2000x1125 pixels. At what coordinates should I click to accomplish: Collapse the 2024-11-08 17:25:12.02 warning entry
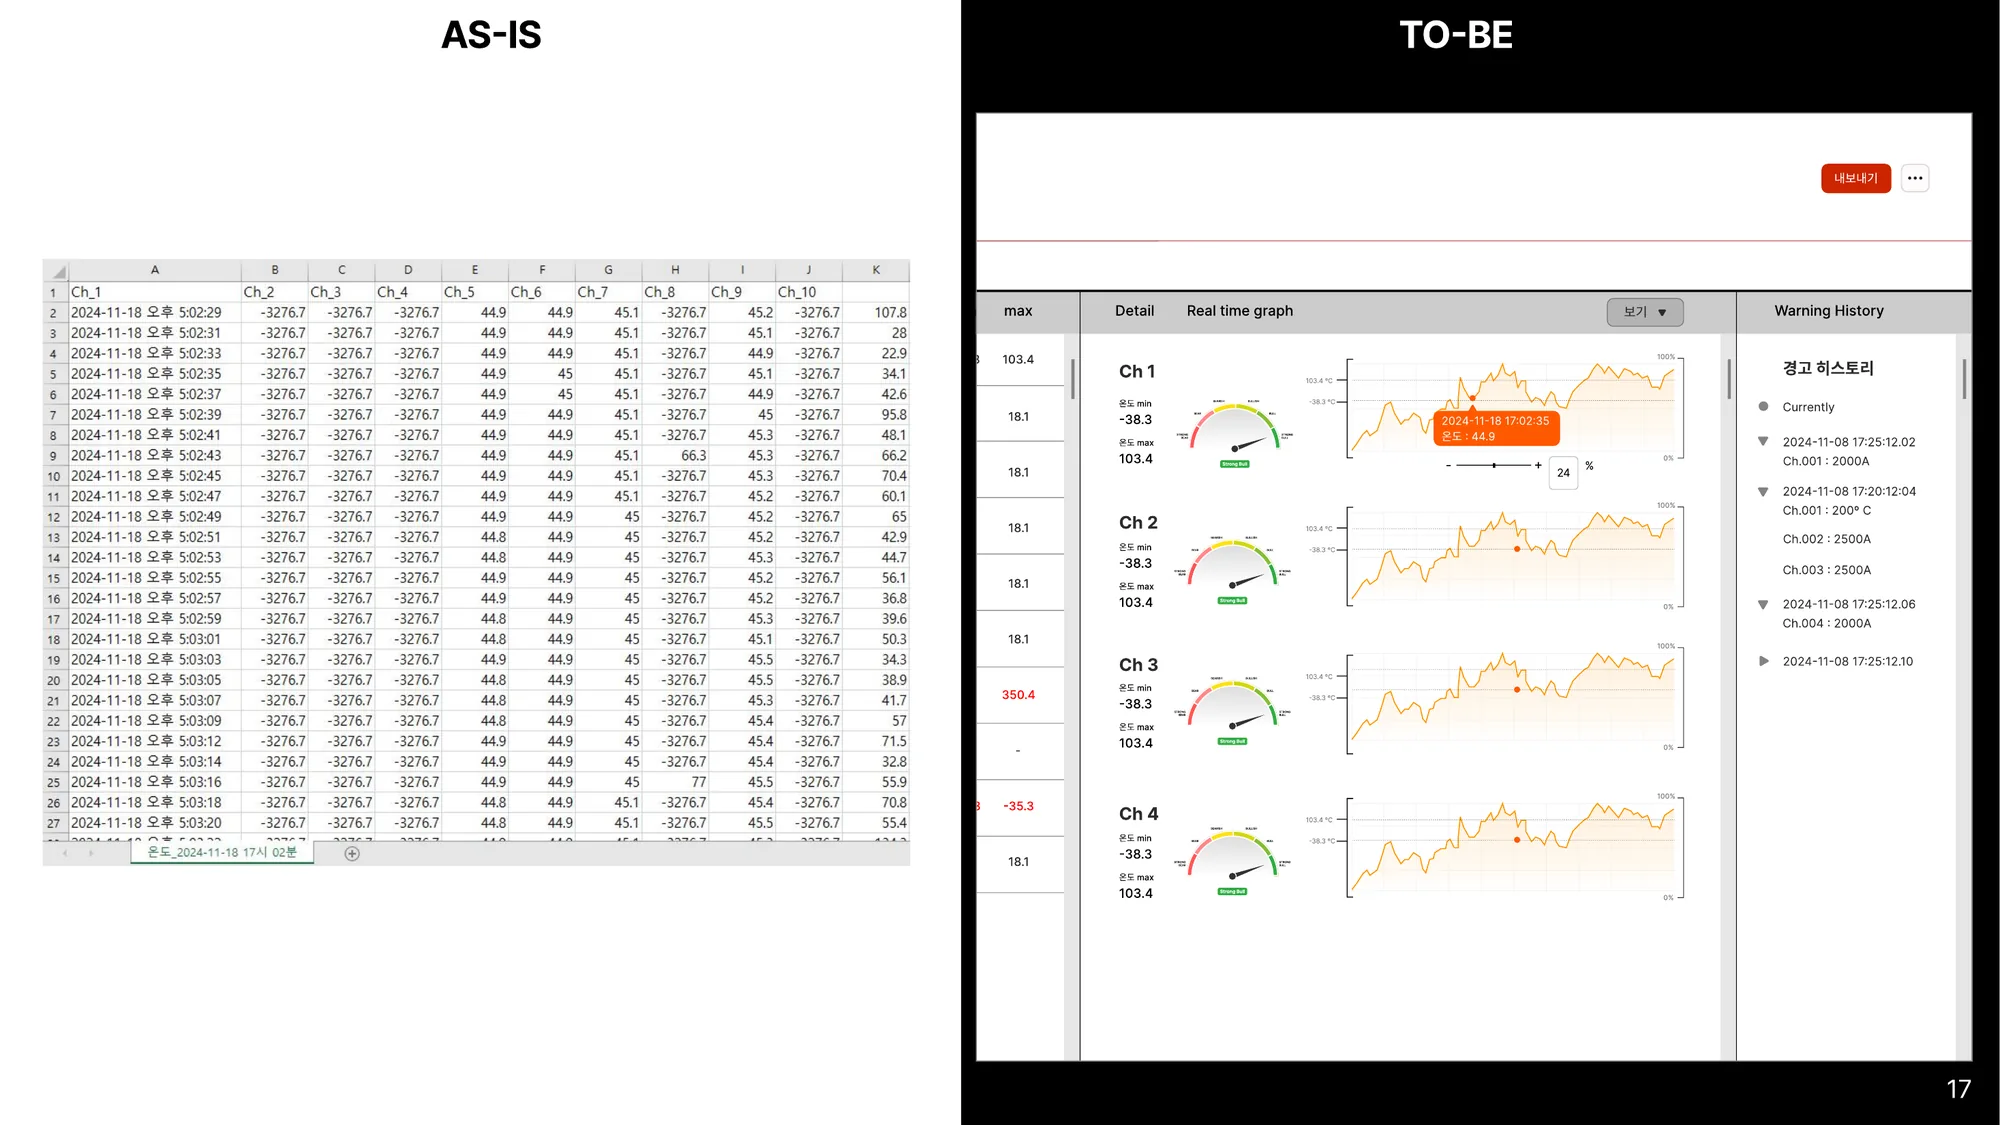(x=1763, y=441)
